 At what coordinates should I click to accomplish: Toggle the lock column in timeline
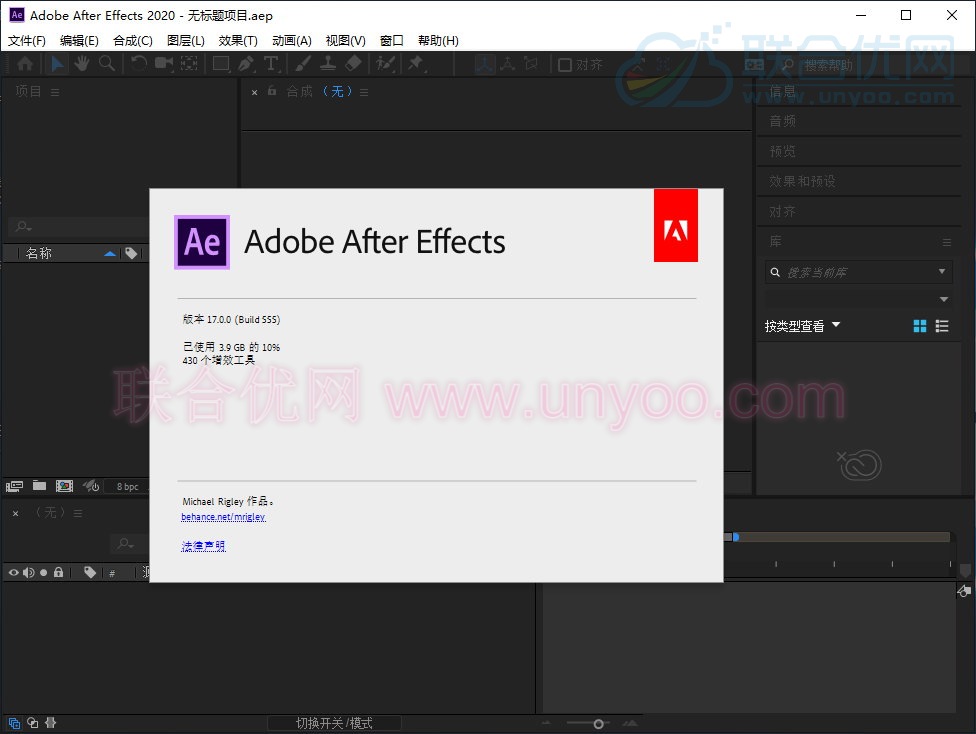tap(59, 572)
